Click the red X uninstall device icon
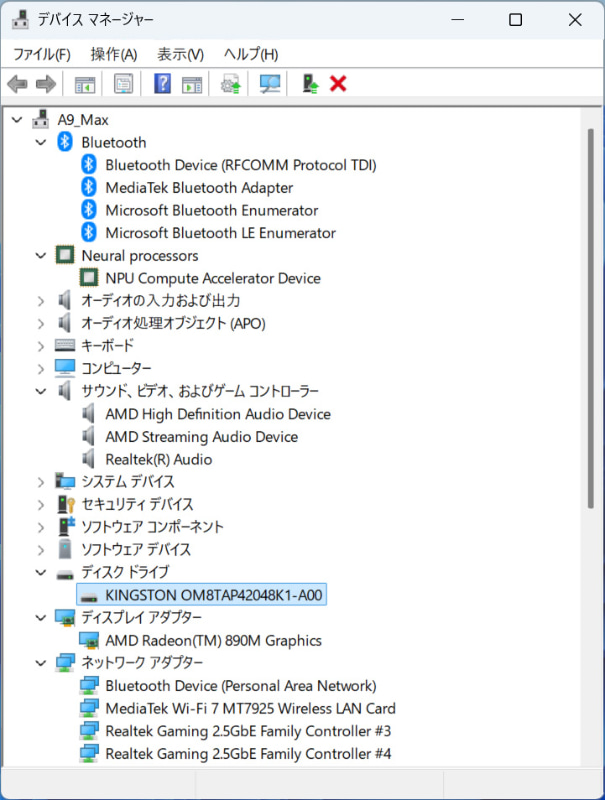 point(338,83)
